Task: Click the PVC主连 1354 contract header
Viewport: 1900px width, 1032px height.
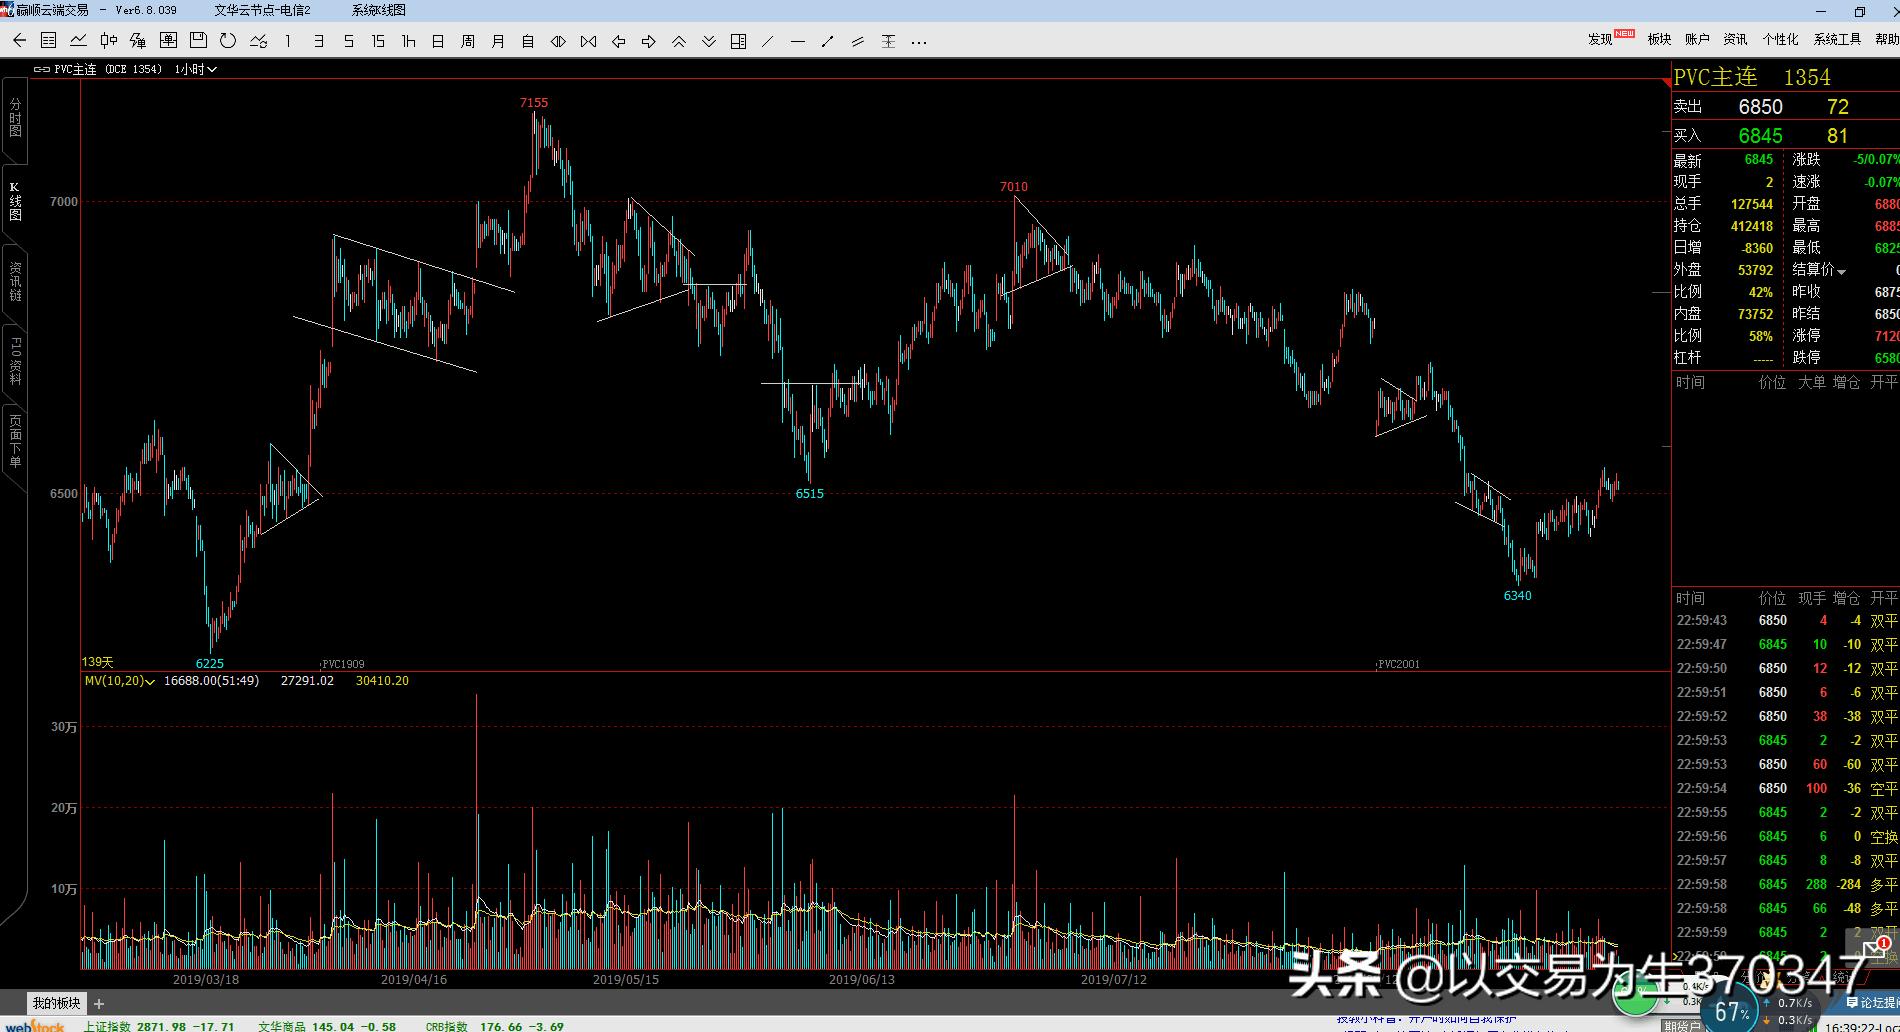Action: [x=1752, y=77]
